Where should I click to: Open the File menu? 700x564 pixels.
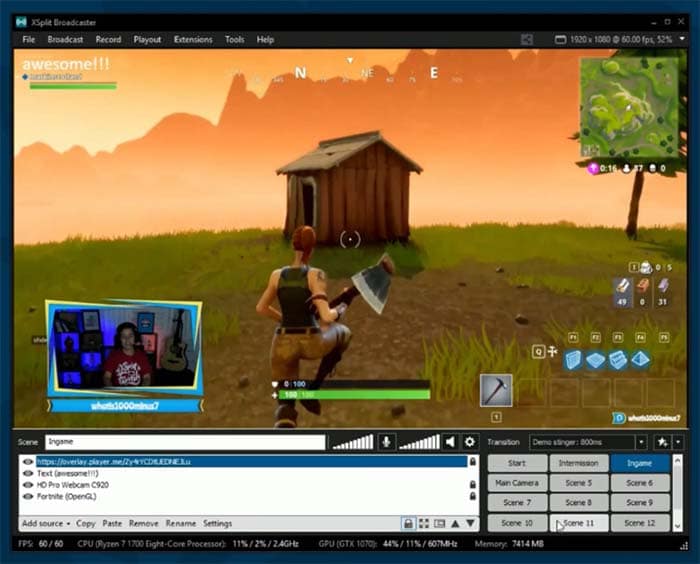[x=29, y=40]
